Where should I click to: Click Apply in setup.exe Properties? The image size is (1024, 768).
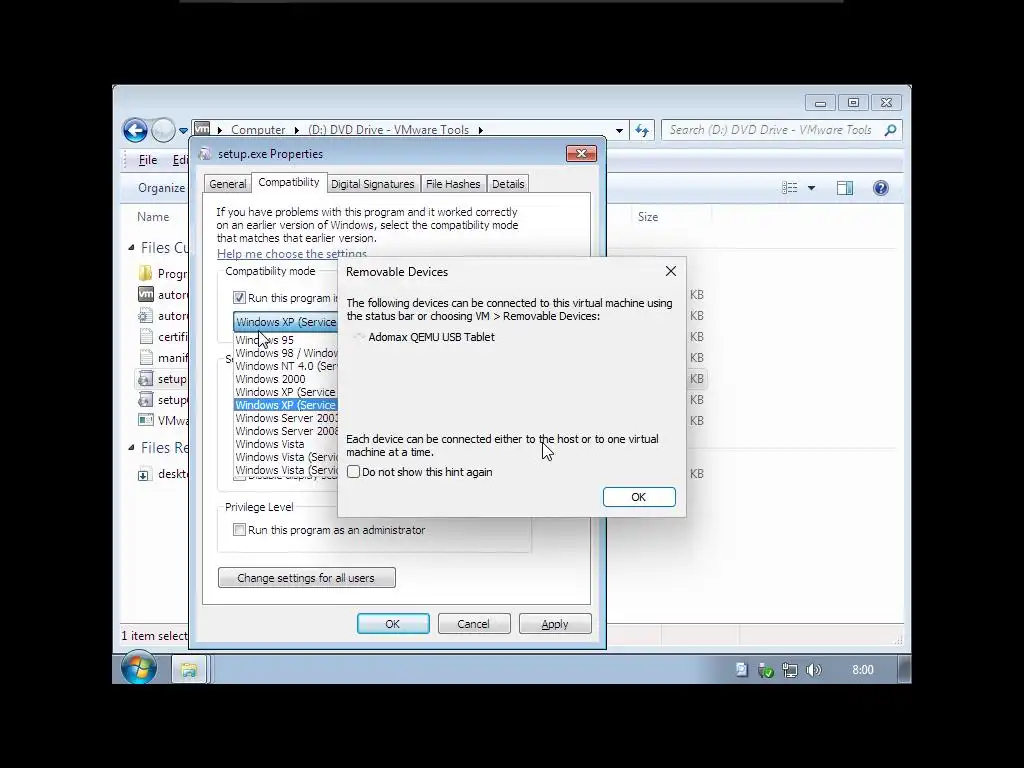pos(555,624)
